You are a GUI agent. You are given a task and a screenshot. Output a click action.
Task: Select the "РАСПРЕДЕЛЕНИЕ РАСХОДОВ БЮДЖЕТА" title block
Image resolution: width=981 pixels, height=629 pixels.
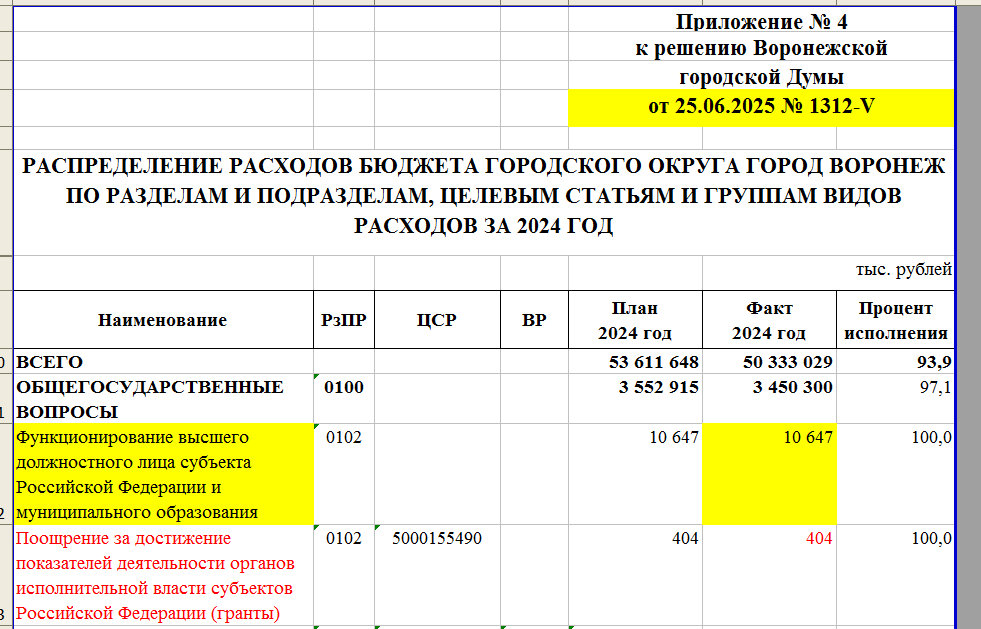483,196
